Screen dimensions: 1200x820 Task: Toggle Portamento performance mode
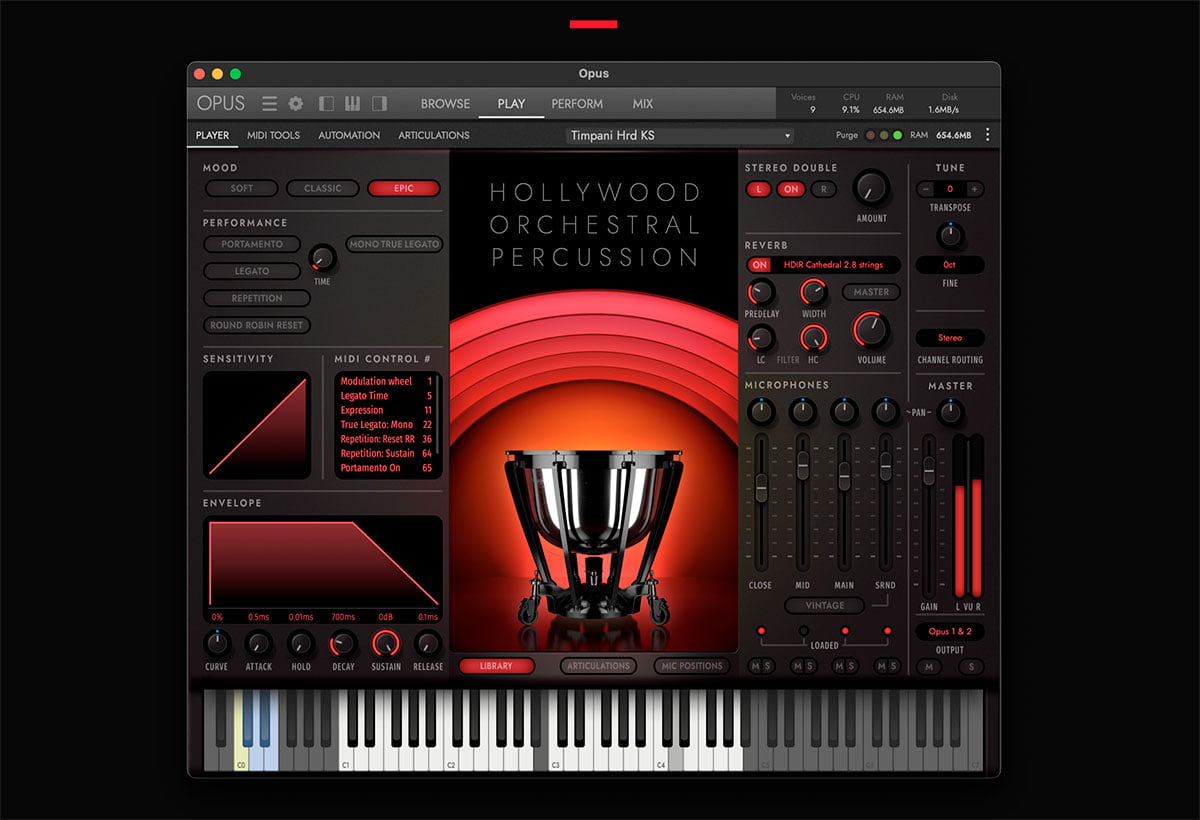pos(252,244)
